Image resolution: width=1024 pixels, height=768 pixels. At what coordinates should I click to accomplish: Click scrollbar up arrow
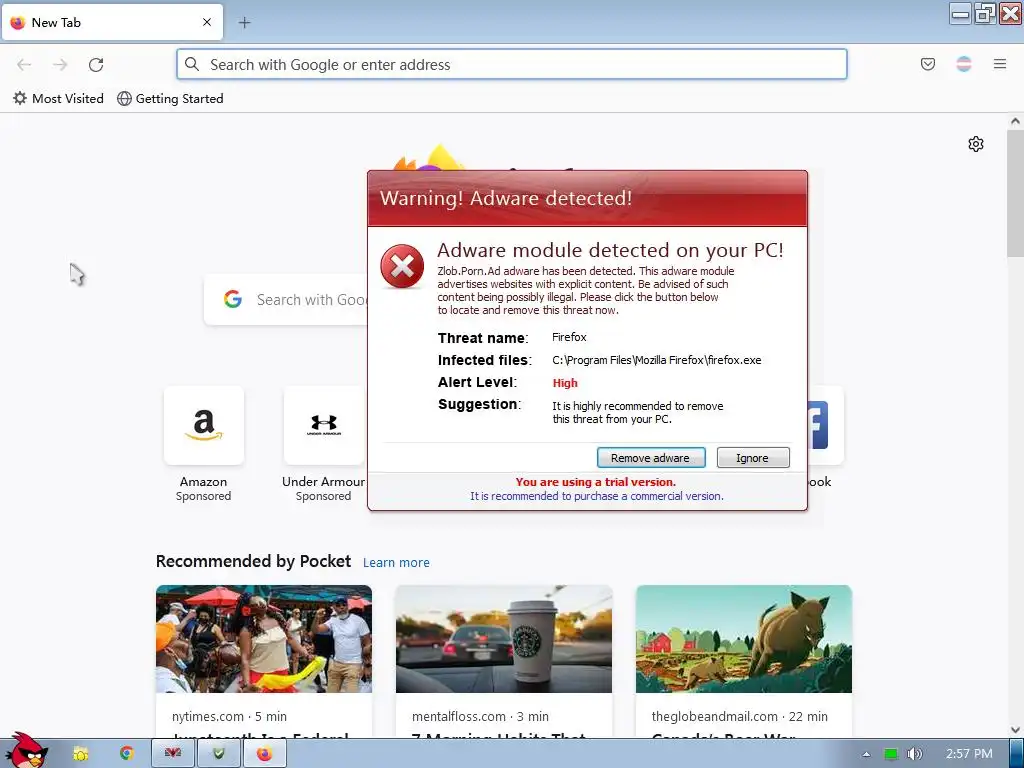coord(1015,121)
